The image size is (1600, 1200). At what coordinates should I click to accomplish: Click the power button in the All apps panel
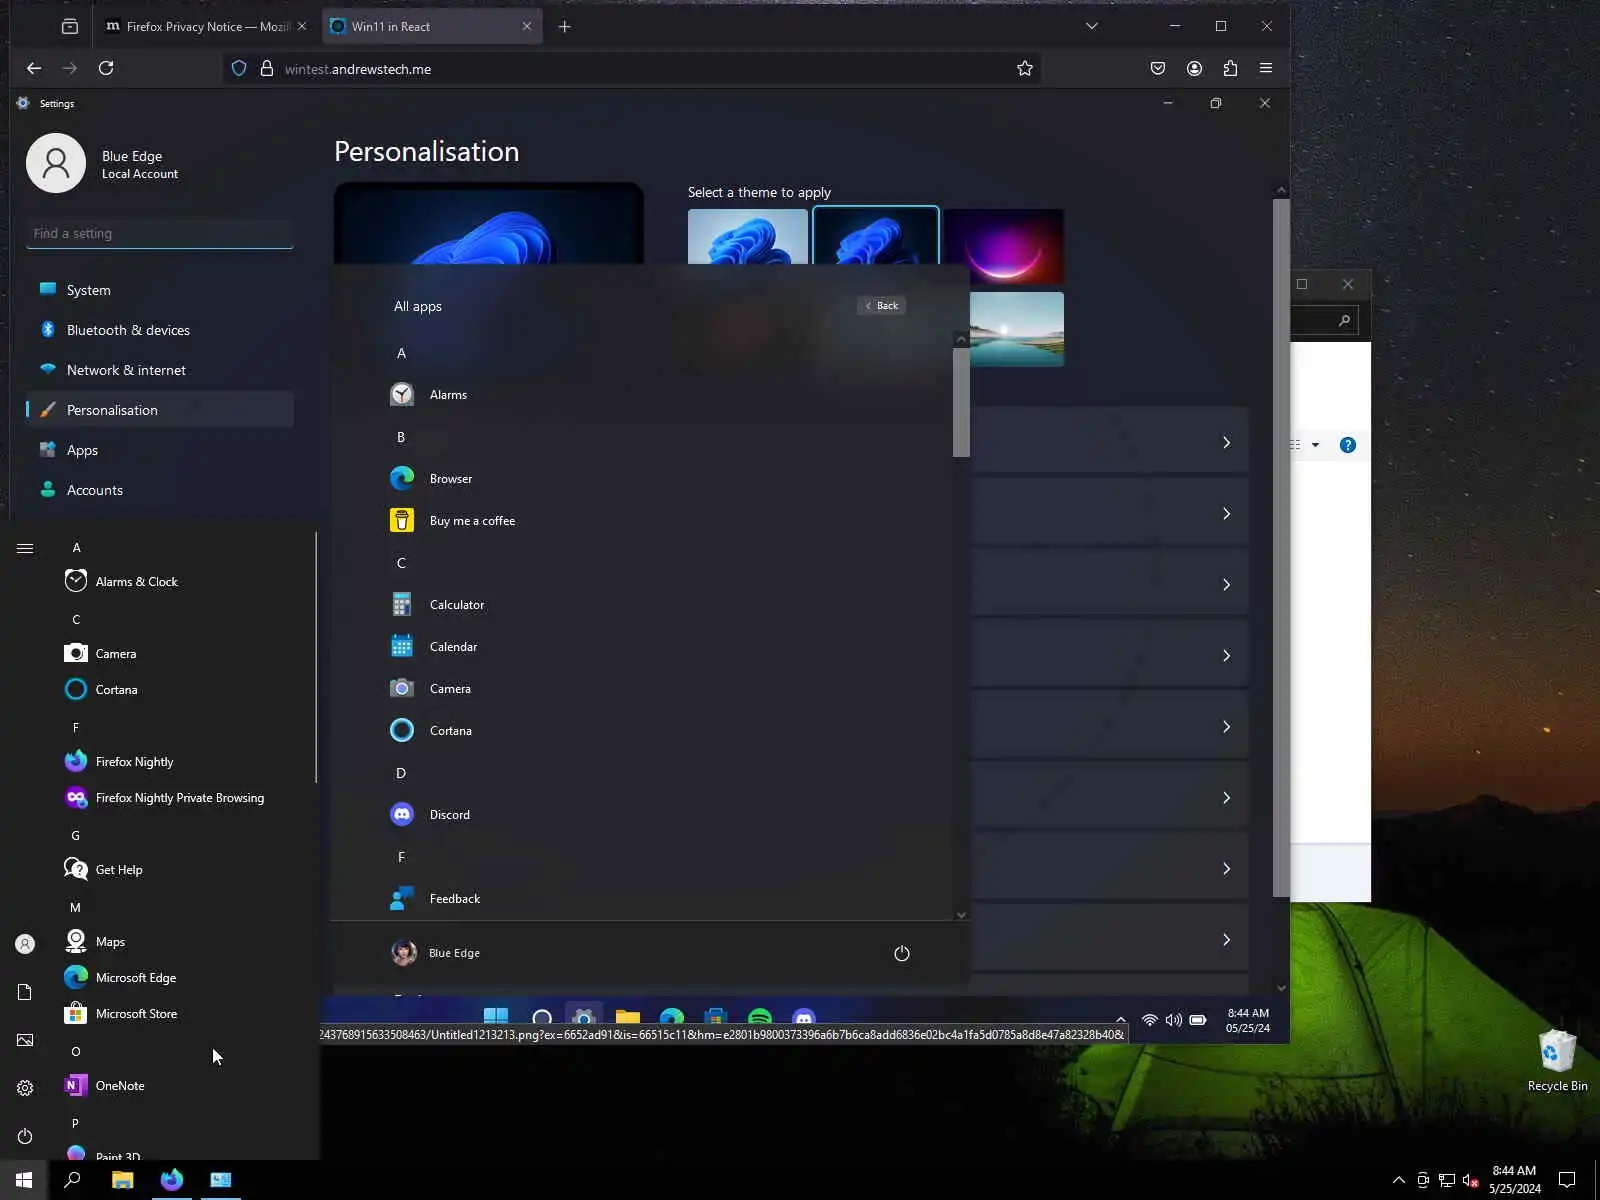pyautogui.click(x=902, y=953)
